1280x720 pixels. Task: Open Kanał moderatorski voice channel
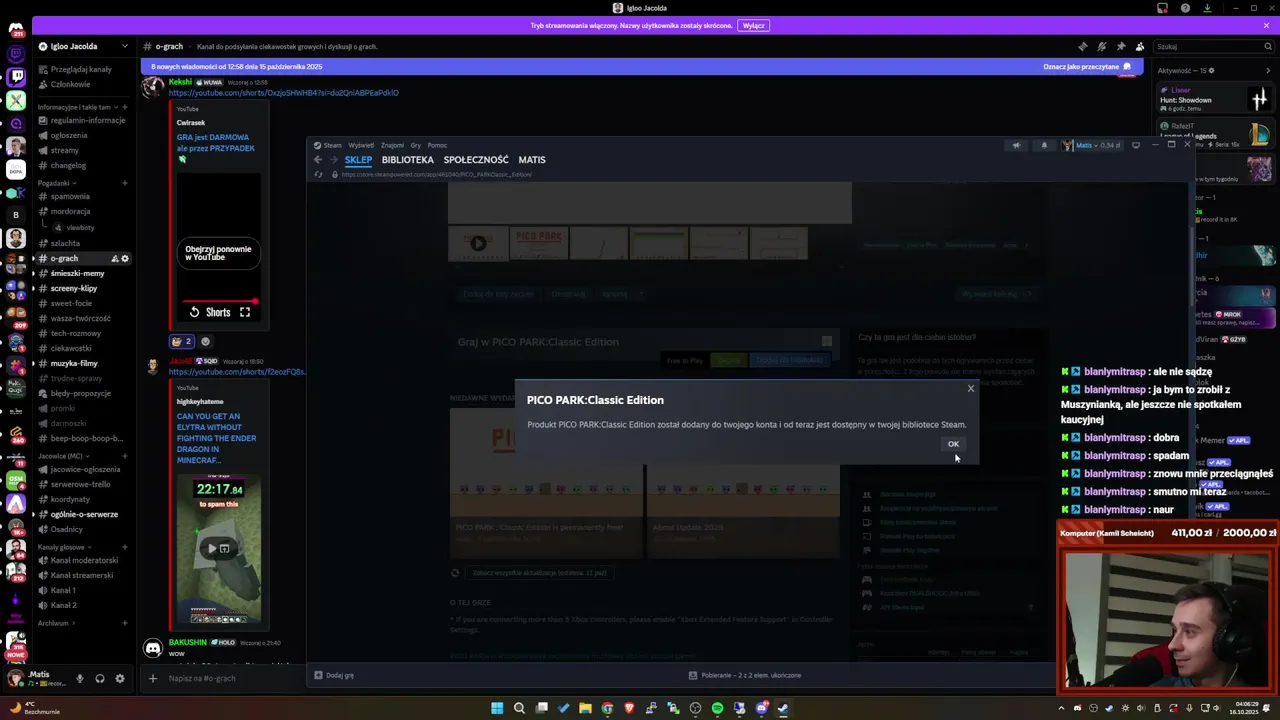[x=84, y=560]
